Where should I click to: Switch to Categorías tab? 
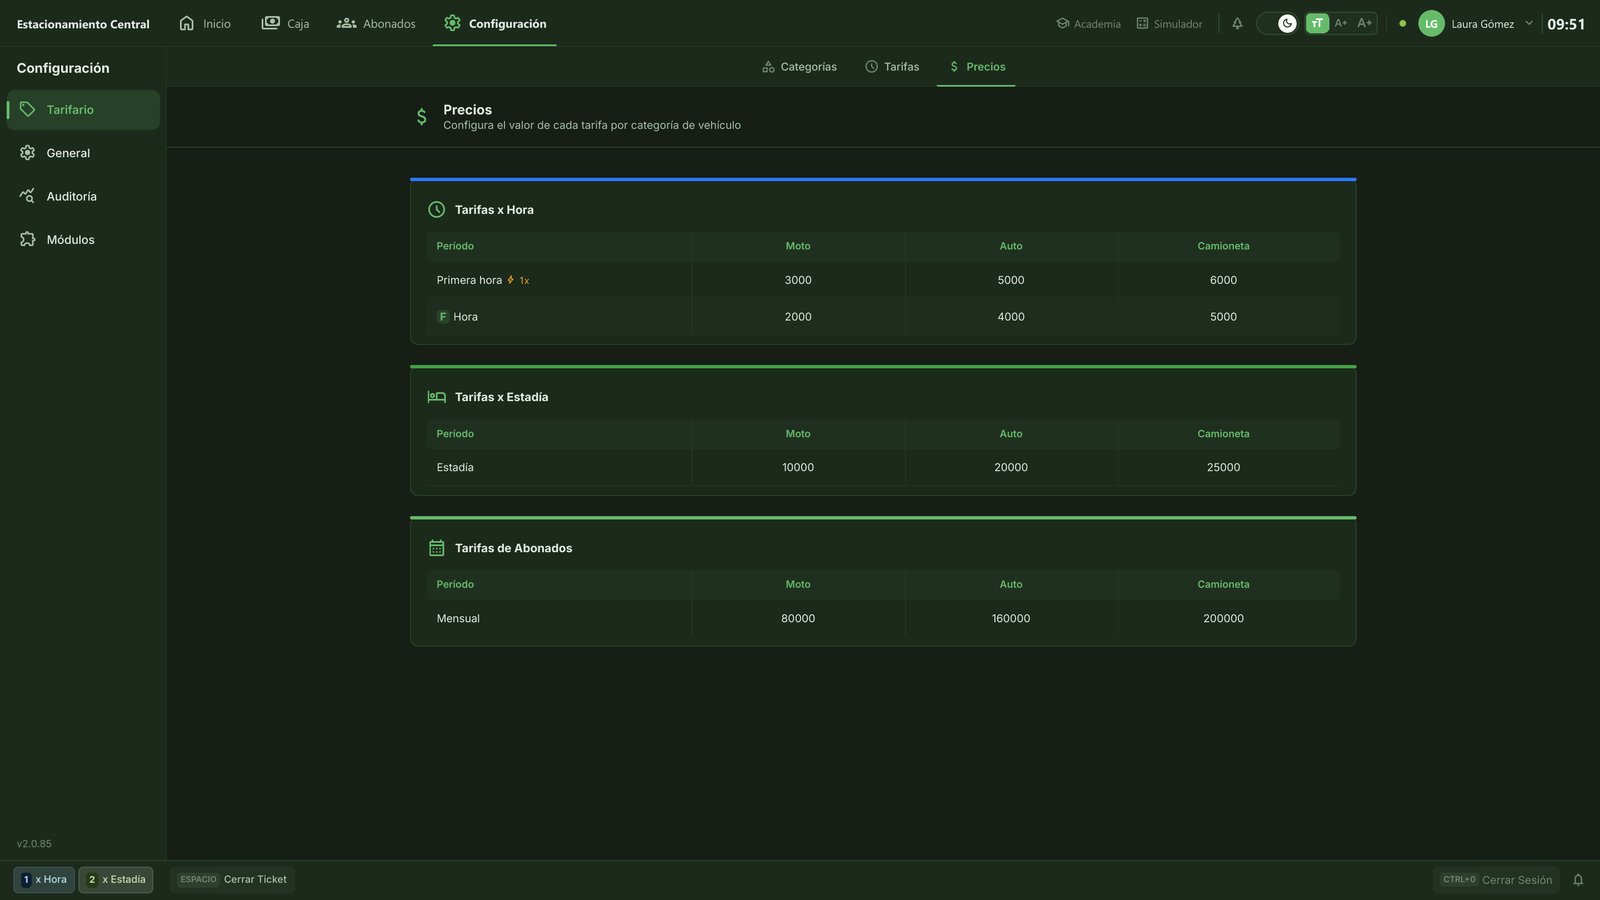click(799, 67)
